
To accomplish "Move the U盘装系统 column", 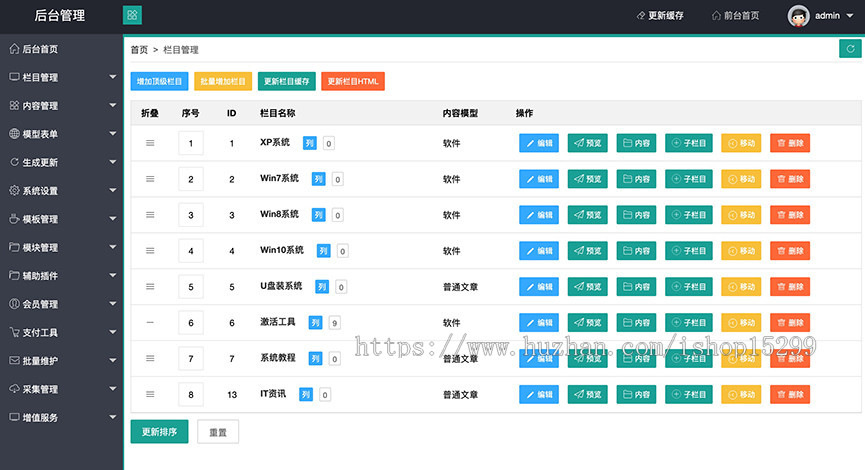I will point(741,286).
